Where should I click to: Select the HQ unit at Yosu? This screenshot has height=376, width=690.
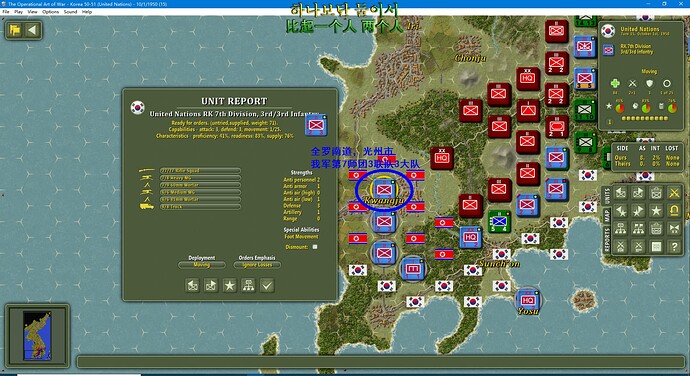[527, 299]
